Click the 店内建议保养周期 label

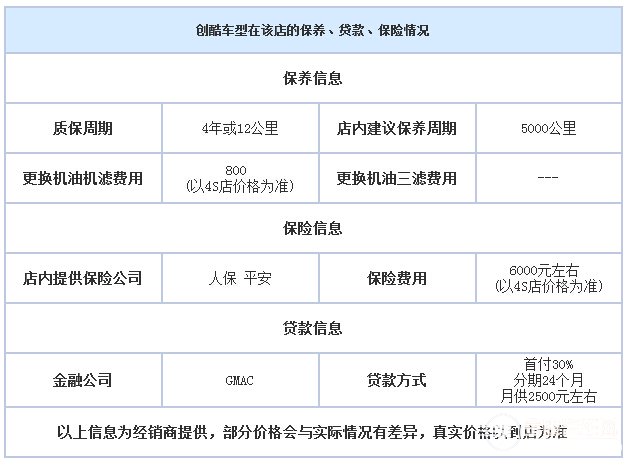[x=397, y=128]
